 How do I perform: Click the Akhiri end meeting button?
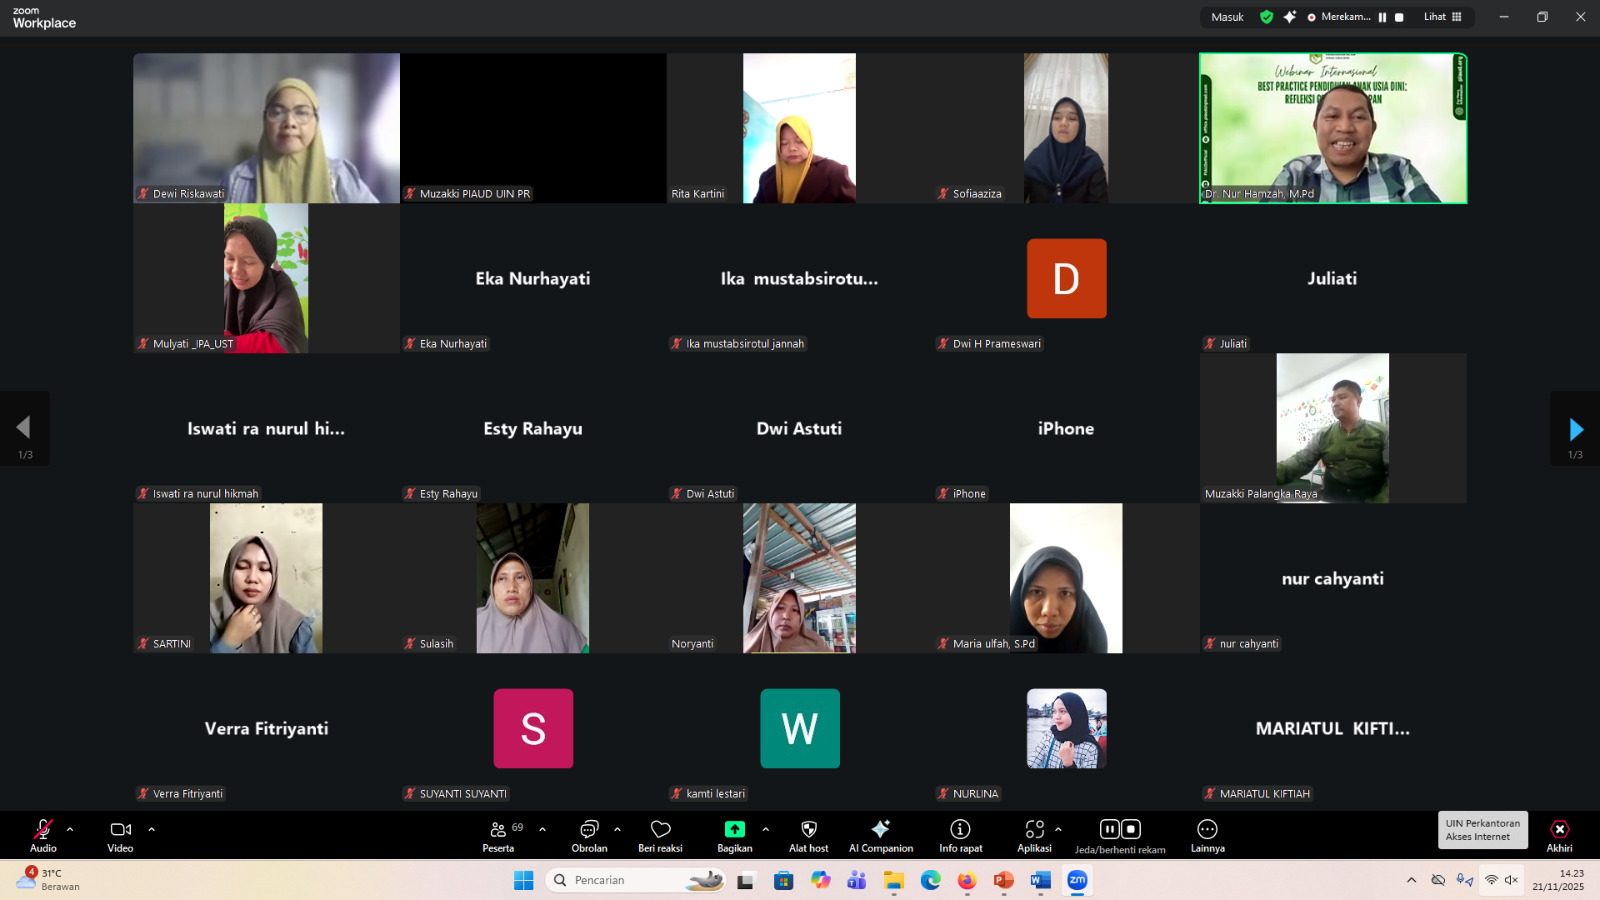point(1559,834)
